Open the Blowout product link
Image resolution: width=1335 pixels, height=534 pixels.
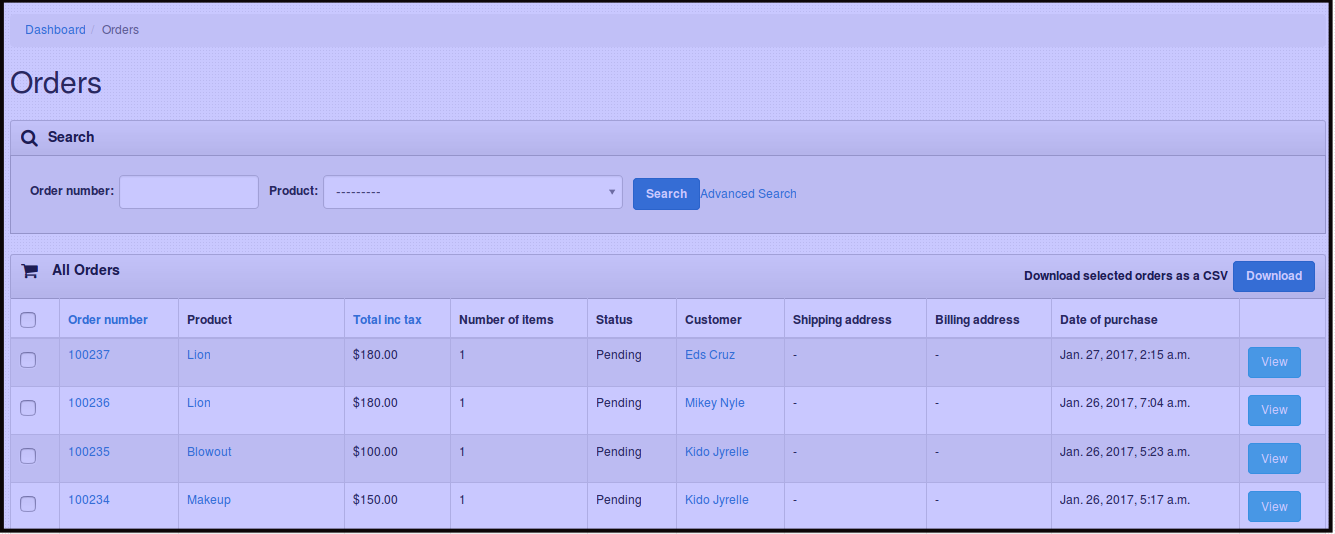[209, 452]
